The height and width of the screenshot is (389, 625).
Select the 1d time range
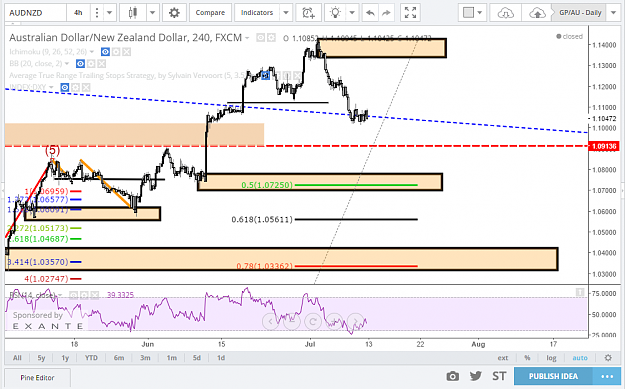(x=221, y=358)
